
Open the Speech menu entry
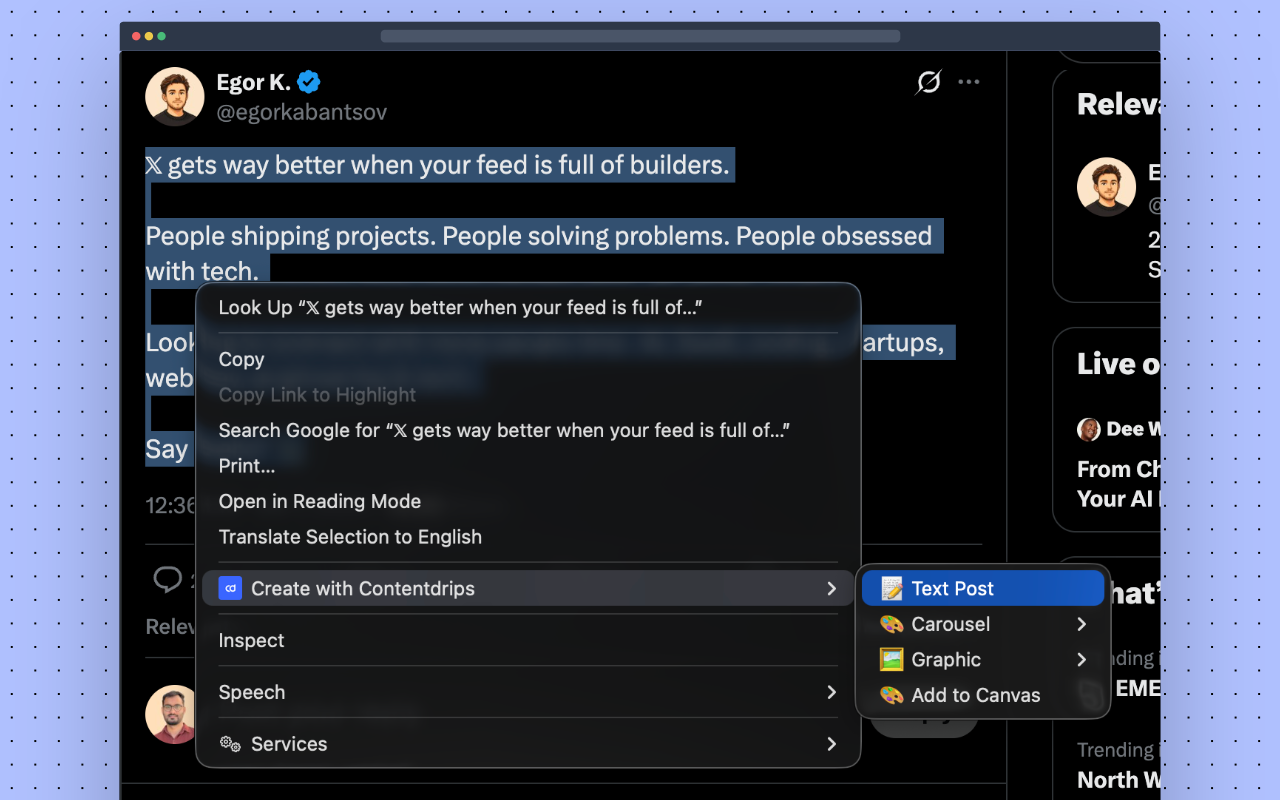(x=528, y=692)
